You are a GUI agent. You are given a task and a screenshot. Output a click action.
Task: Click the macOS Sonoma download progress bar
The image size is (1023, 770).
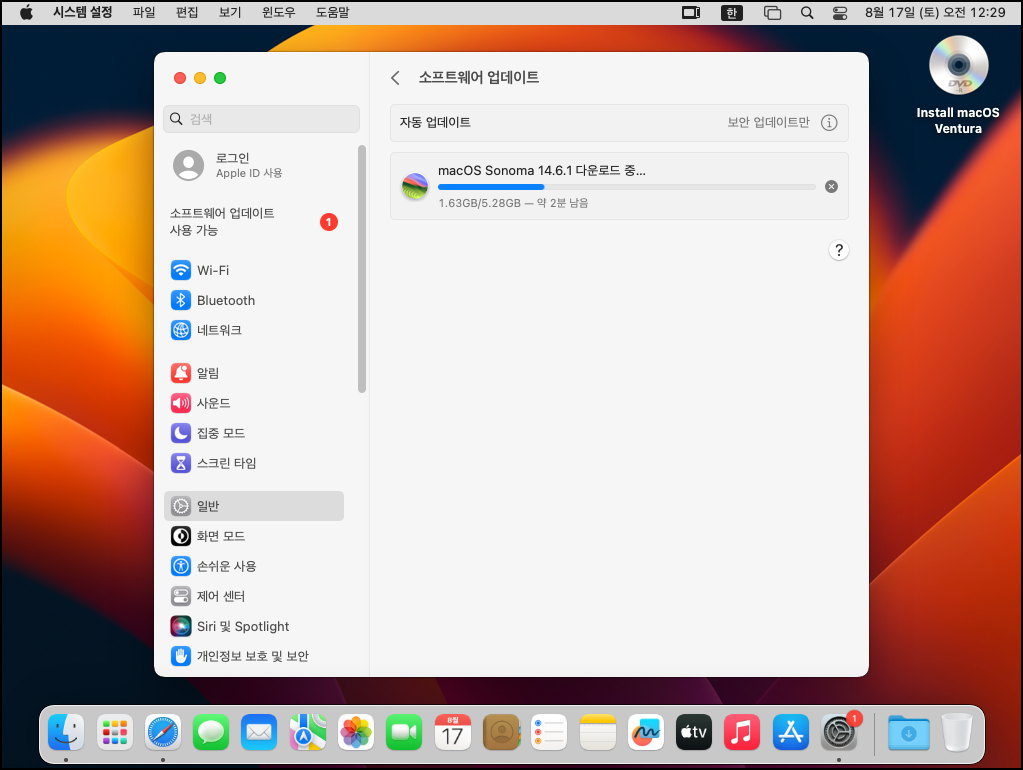tap(626, 187)
